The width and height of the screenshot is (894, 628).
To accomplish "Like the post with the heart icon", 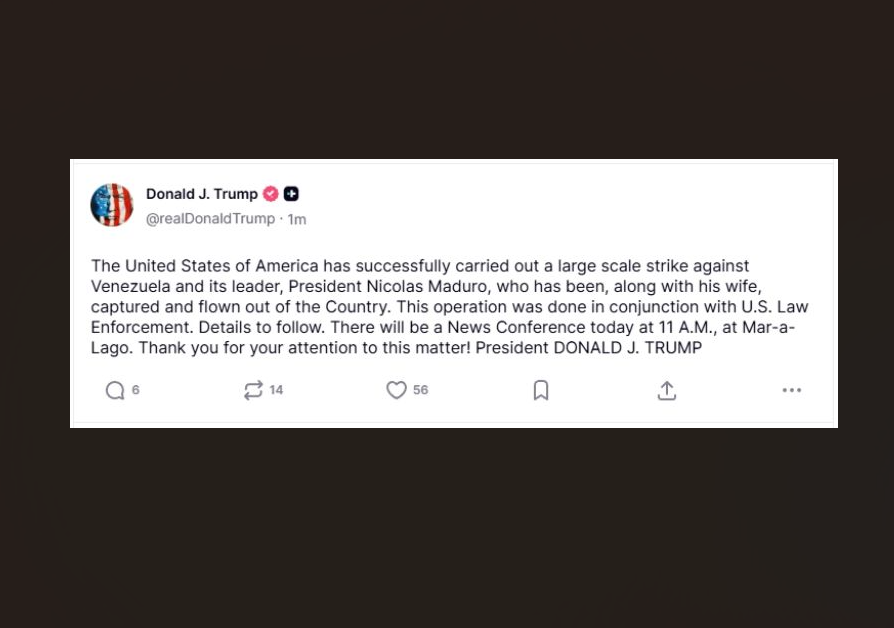I will (x=397, y=390).
